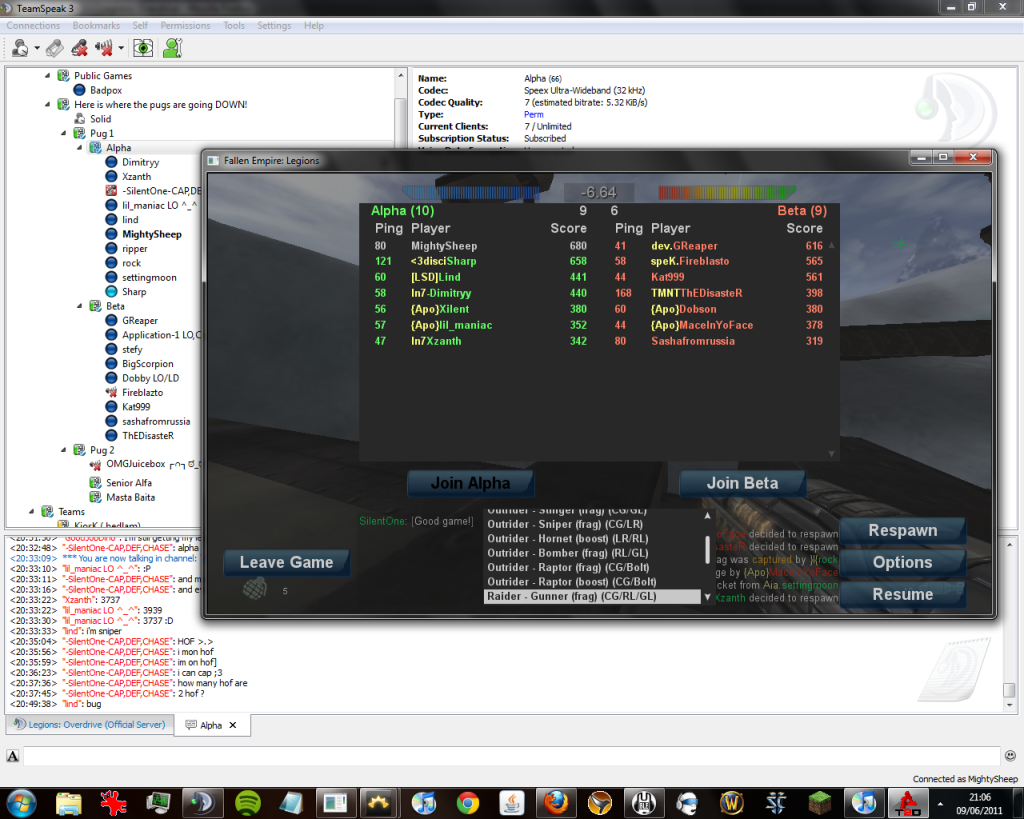The image size is (1024, 819).
Task: Select 'Outrider - Hornet (boost) (LR/RL)' class
Action: (x=592, y=539)
